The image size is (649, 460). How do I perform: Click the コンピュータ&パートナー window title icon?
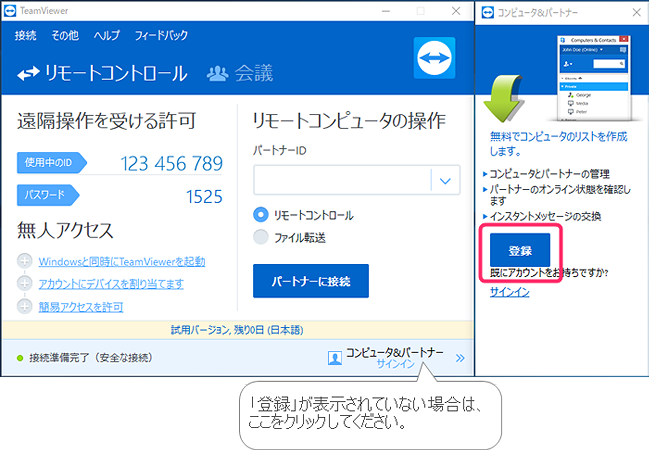(488, 12)
